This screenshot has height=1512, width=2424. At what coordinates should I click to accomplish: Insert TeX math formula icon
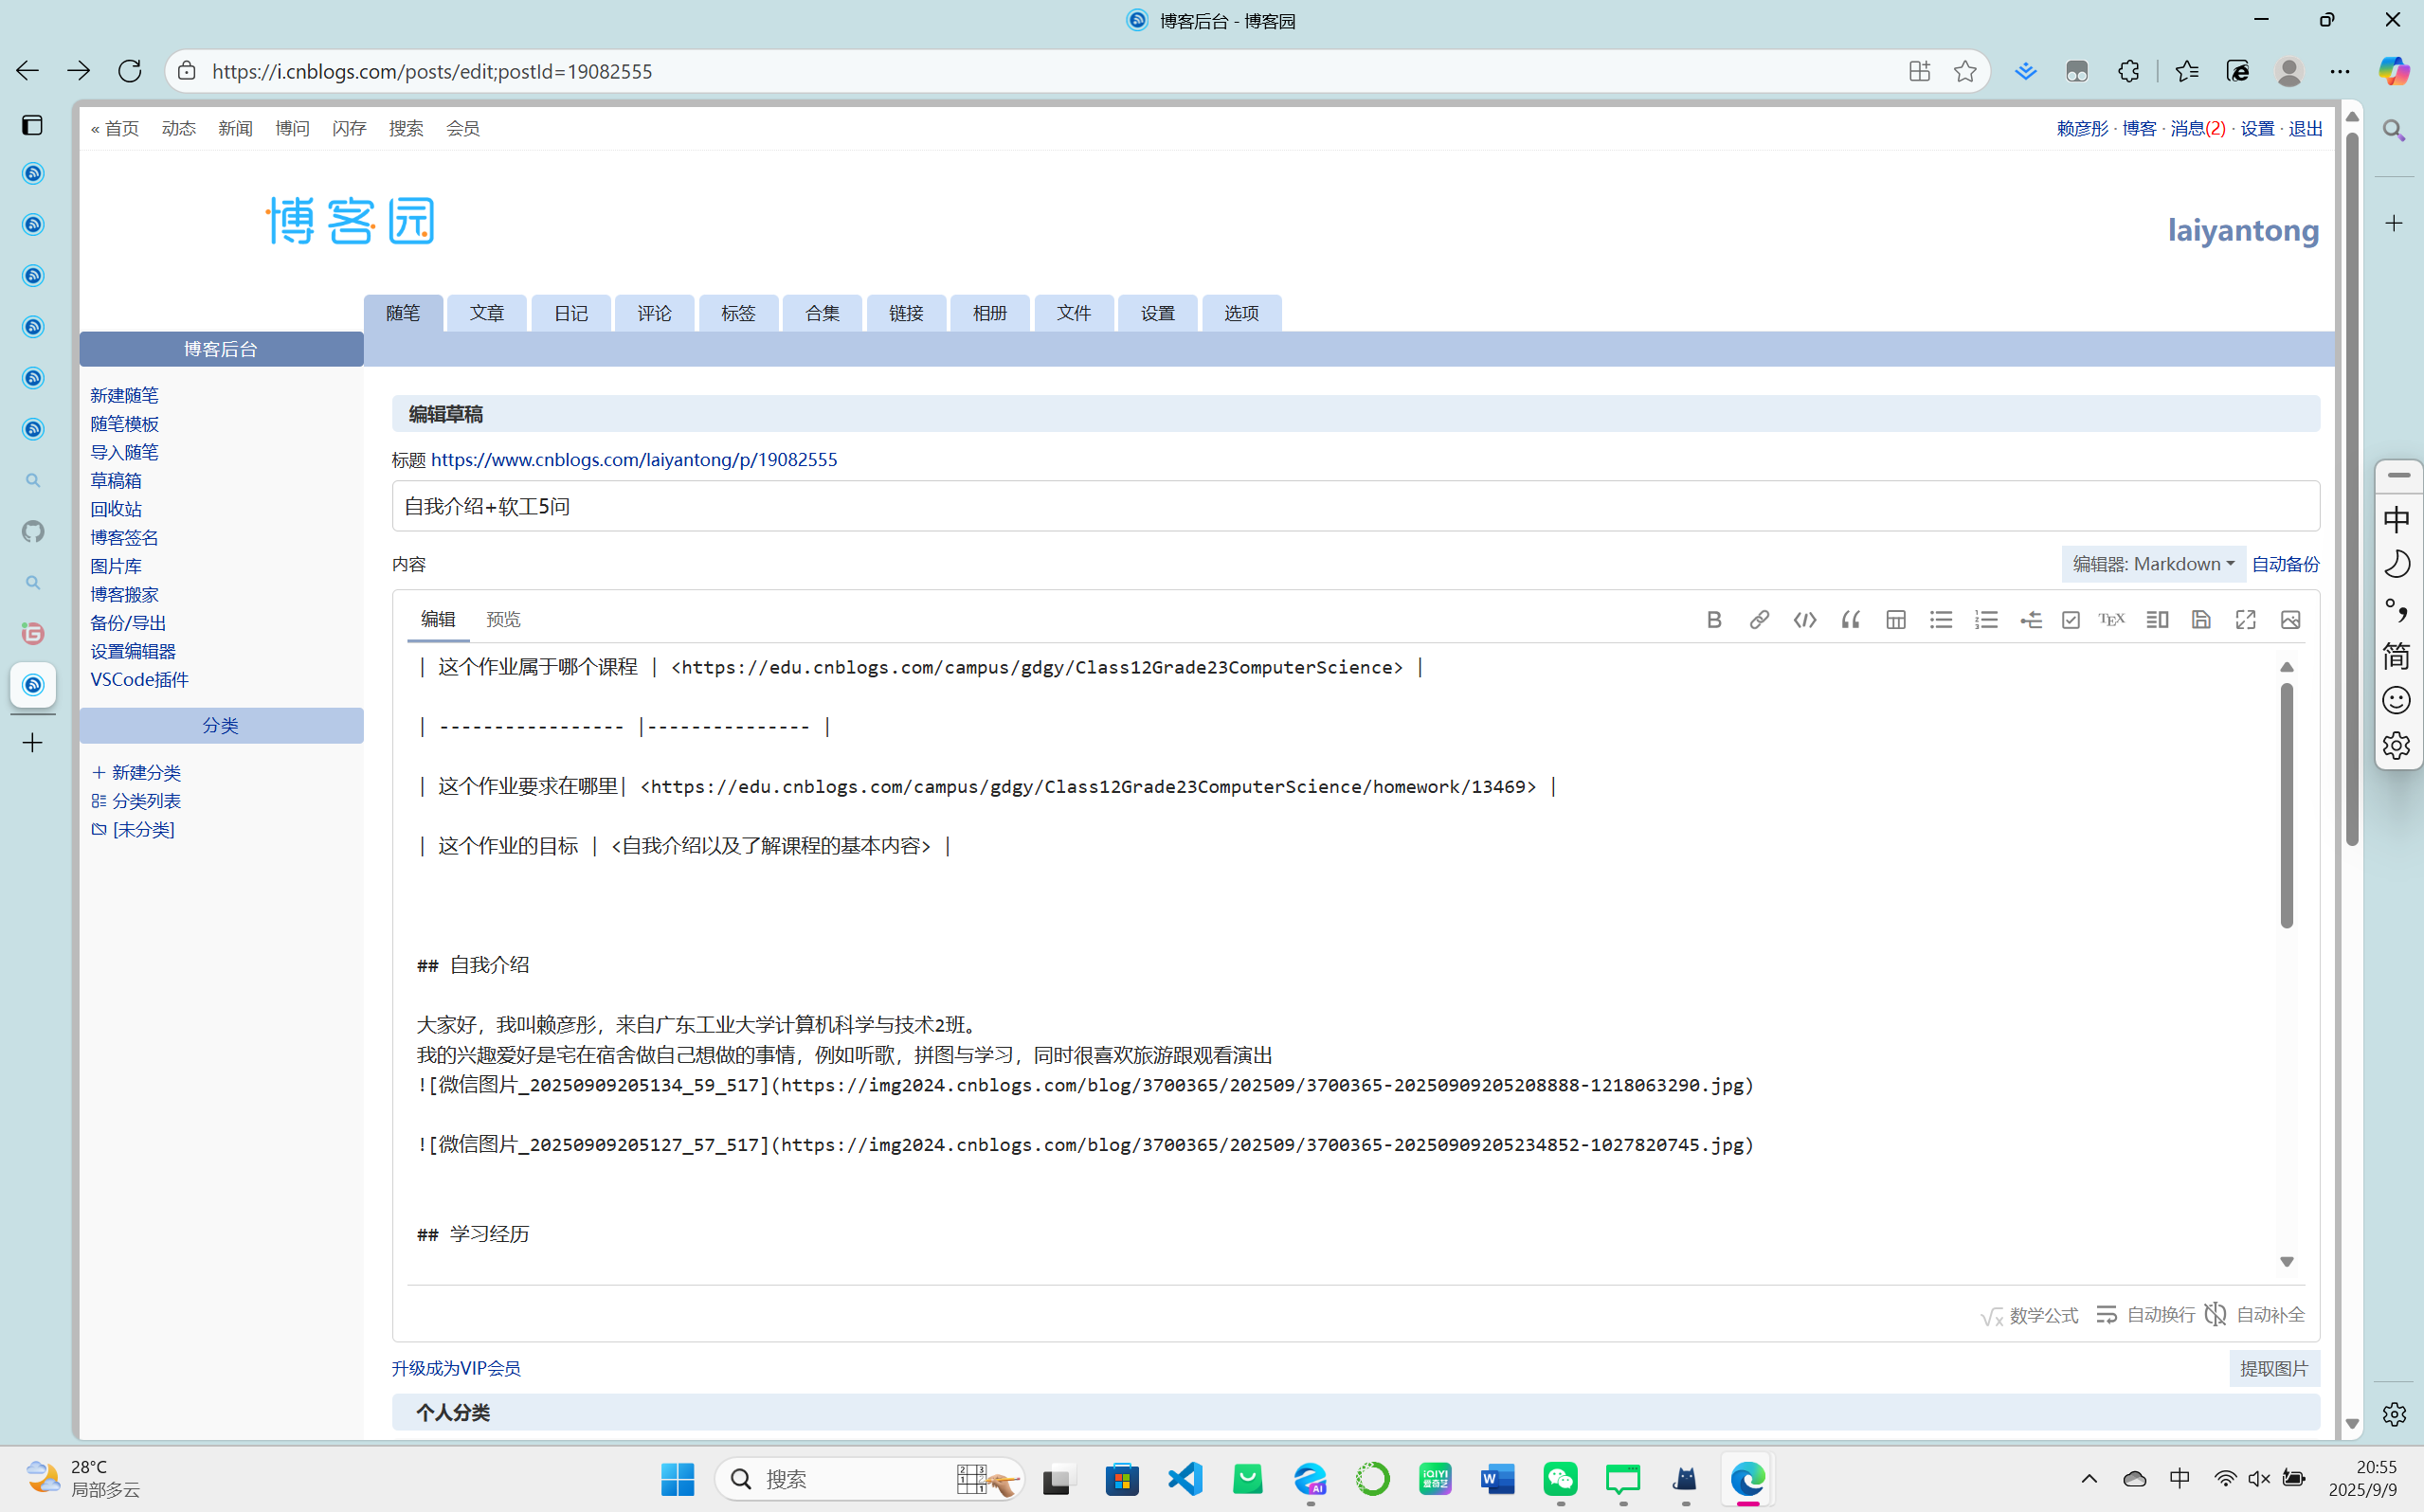click(x=2111, y=620)
